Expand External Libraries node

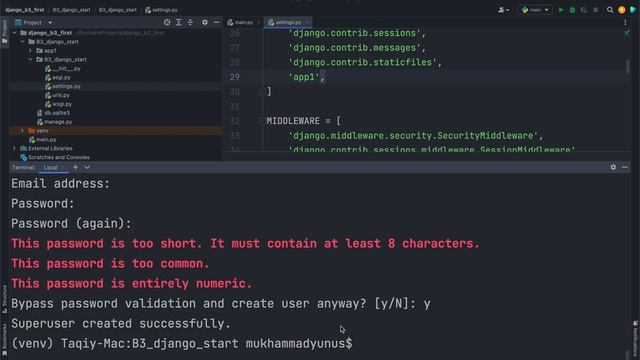[14, 149]
